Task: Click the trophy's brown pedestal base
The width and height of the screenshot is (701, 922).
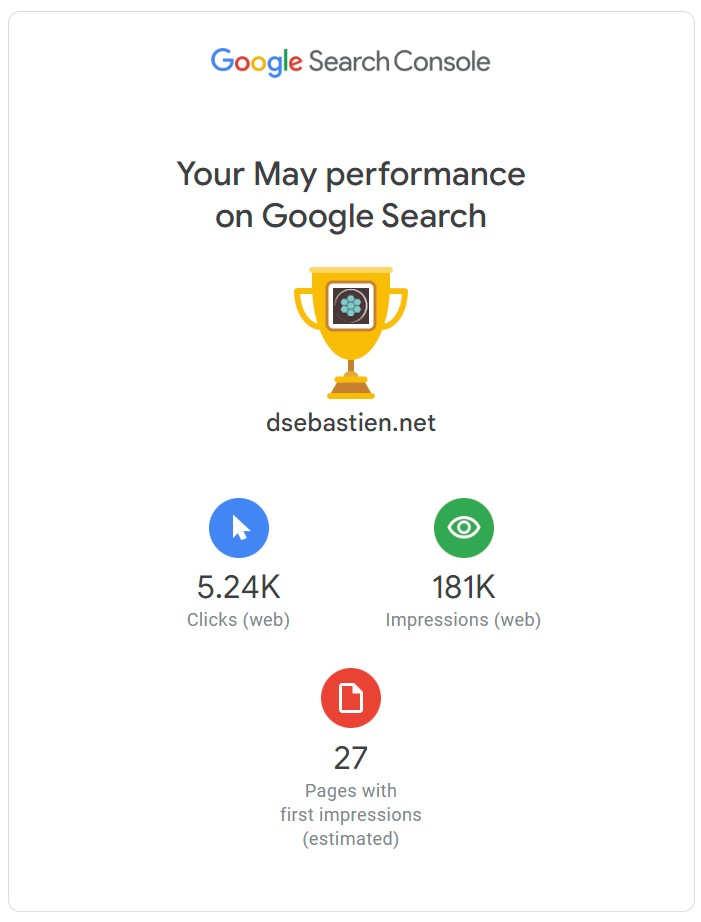Action: coord(351,386)
